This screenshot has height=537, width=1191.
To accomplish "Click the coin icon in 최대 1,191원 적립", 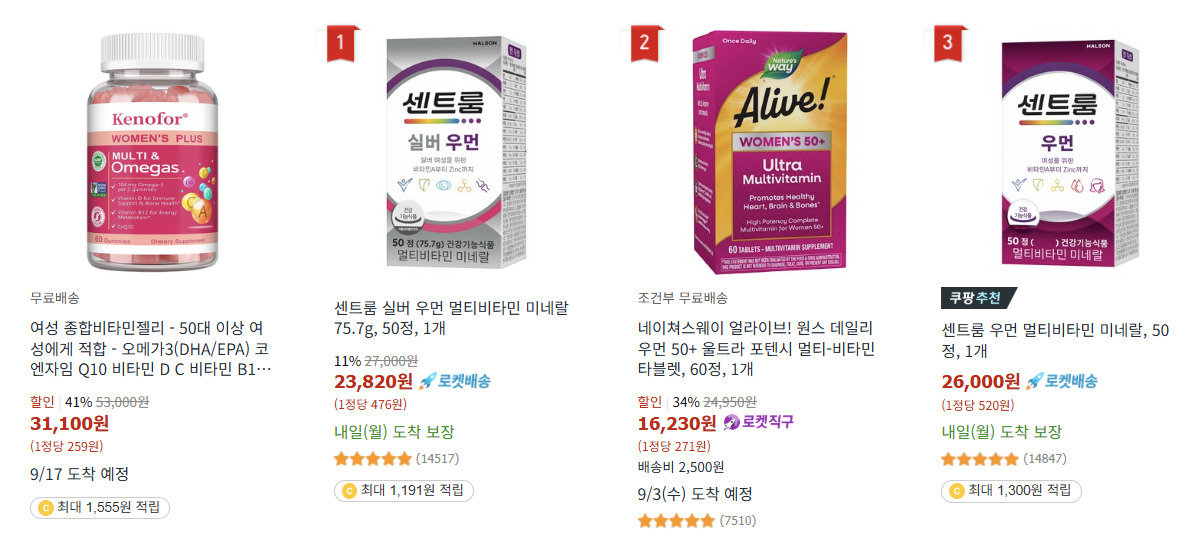I will click(x=349, y=491).
